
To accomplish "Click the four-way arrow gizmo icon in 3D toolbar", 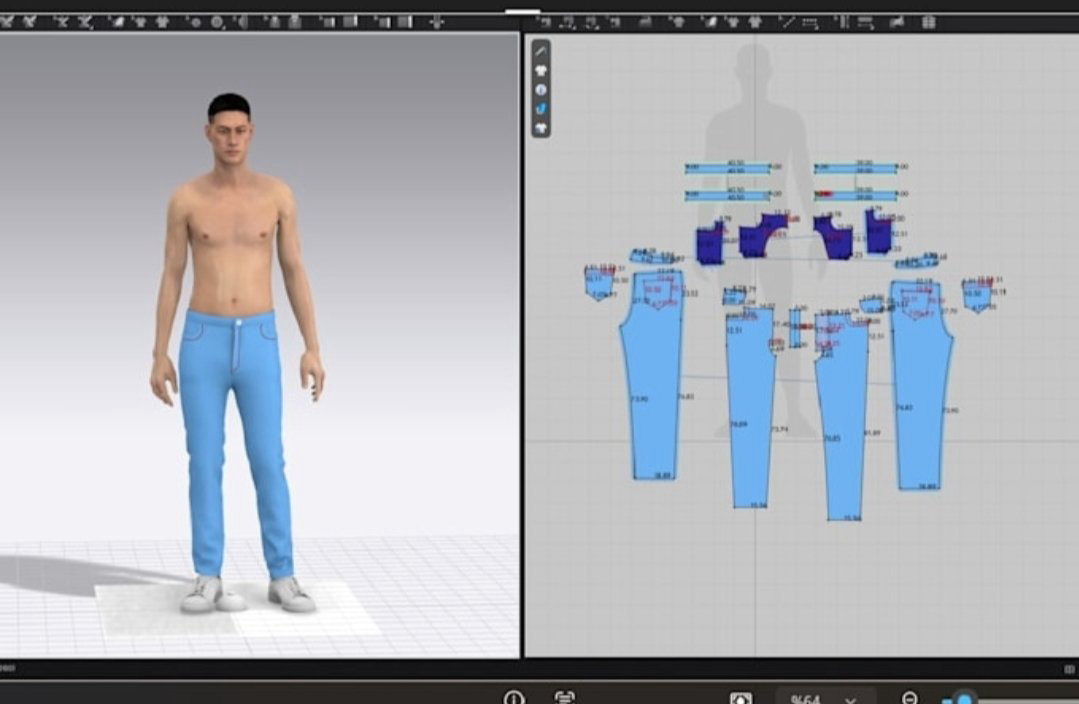I will click(x=436, y=22).
